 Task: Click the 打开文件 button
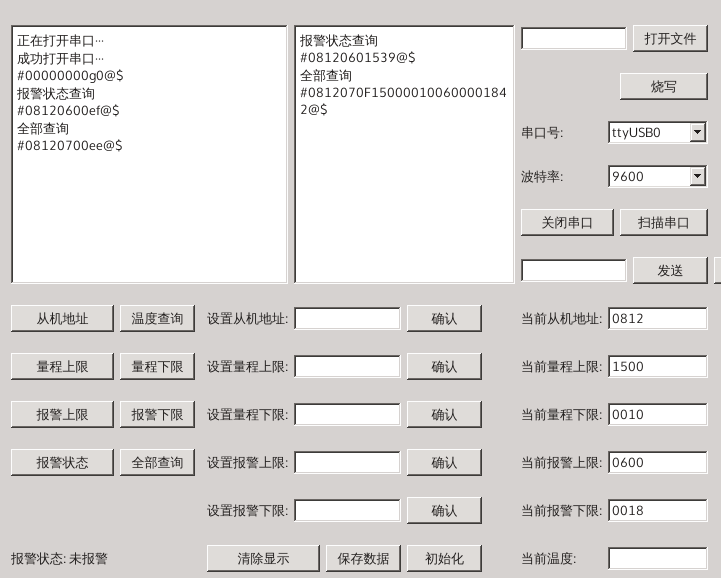click(670, 39)
